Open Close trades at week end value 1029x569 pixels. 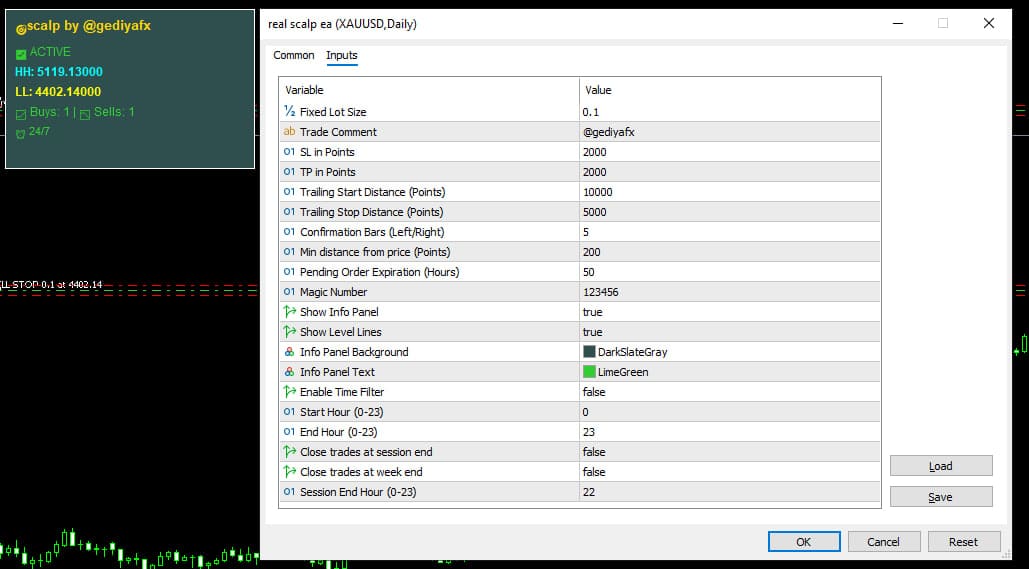729,472
